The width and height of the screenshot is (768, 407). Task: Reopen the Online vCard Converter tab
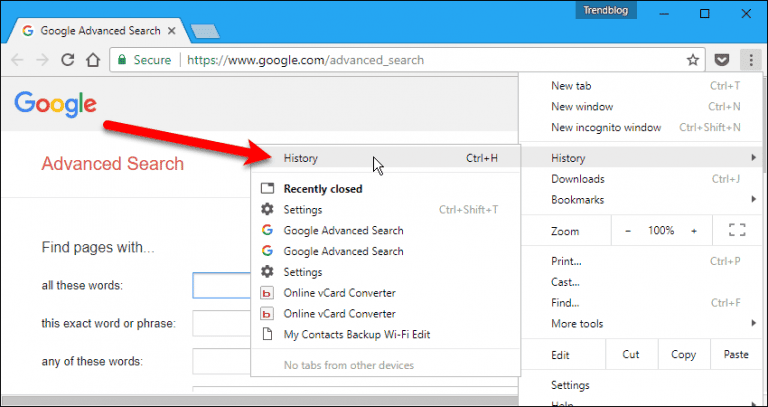tap(339, 293)
